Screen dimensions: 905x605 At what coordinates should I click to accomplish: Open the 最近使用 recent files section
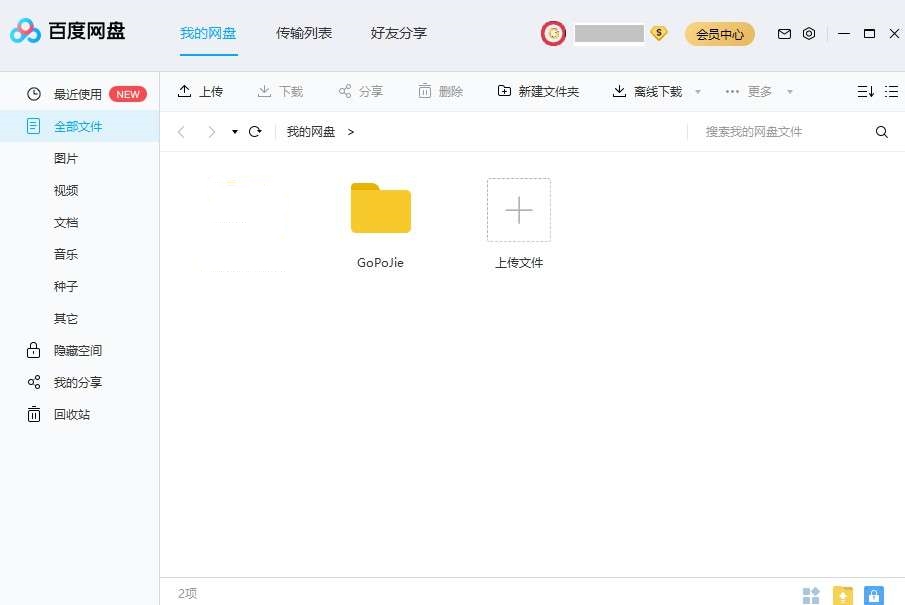[79, 94]
